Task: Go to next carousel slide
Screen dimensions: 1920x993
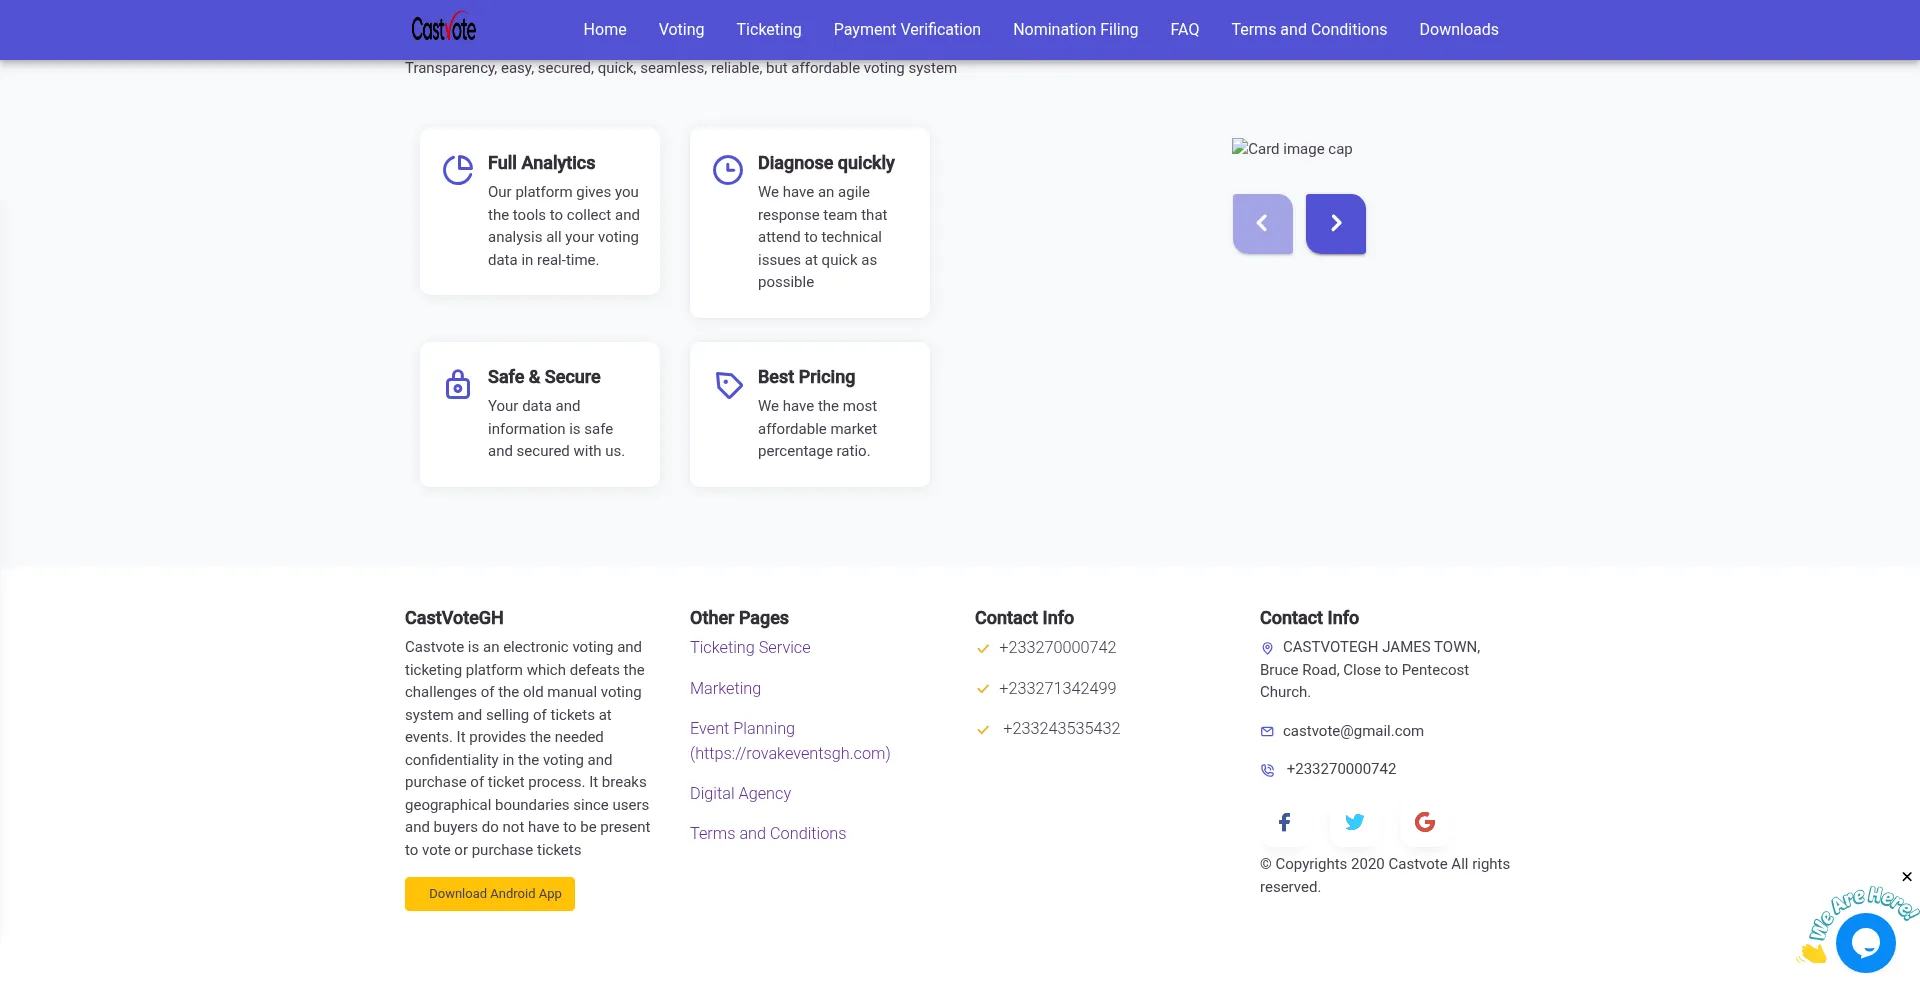Action: (x=1335, y=223)
